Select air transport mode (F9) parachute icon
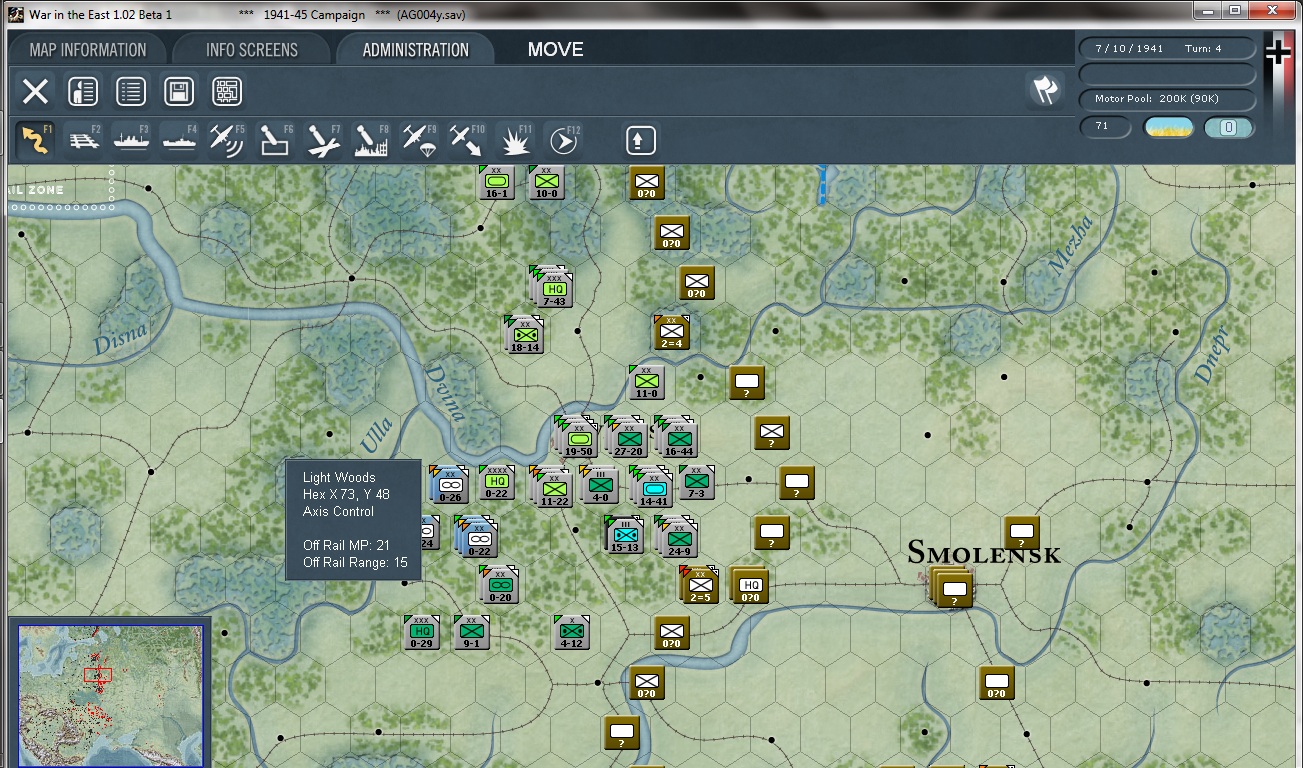The image size is (1303, 768). coord(420,140)
